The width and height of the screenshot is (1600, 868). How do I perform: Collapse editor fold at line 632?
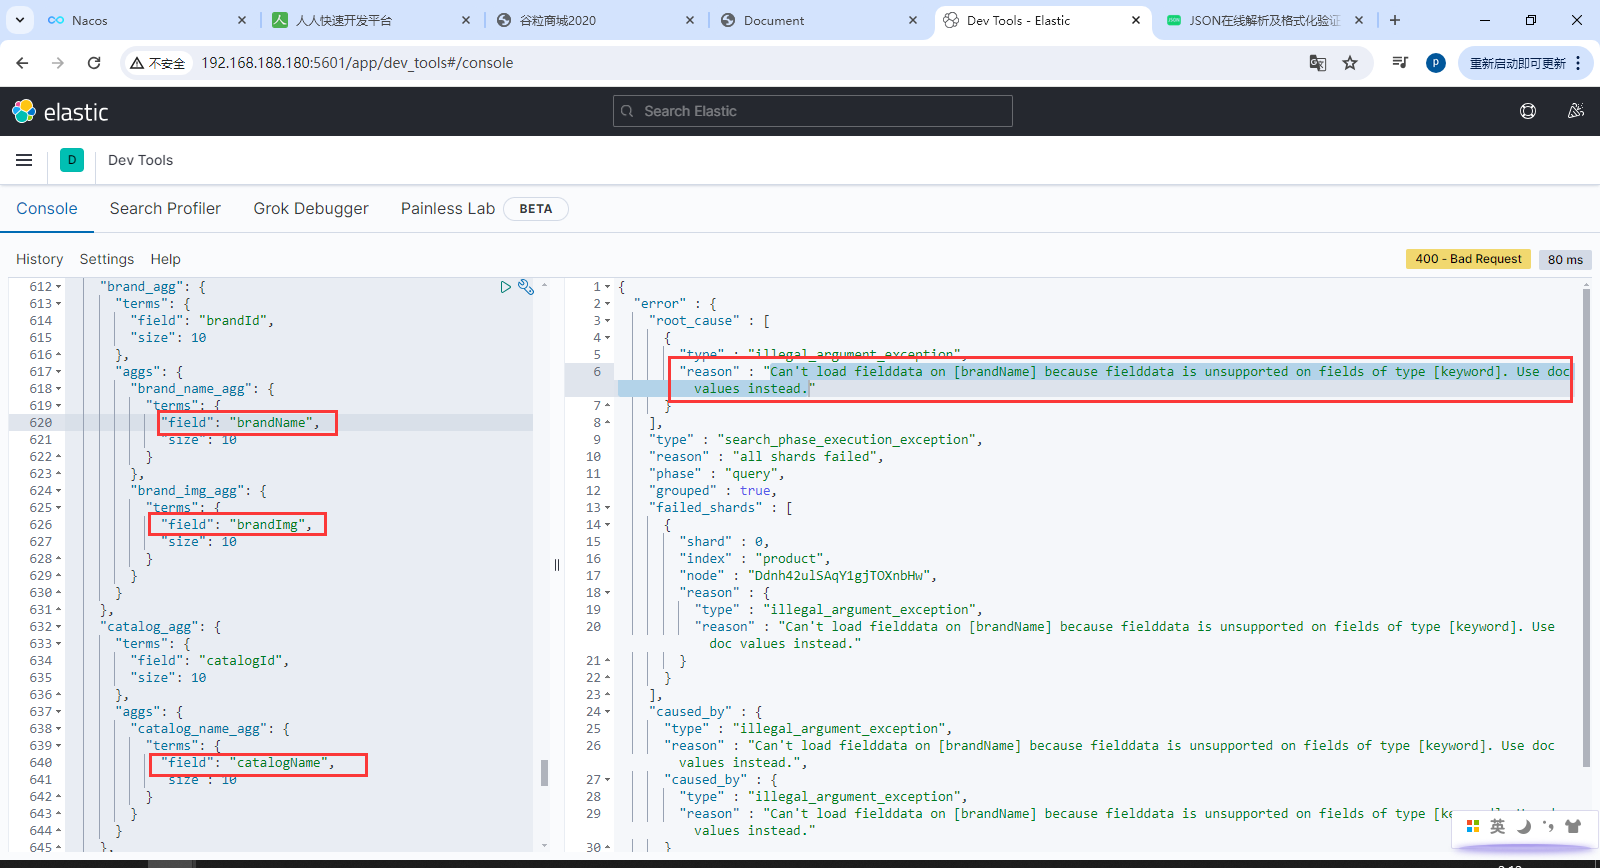pyautogui.click(x=59, y=627)
